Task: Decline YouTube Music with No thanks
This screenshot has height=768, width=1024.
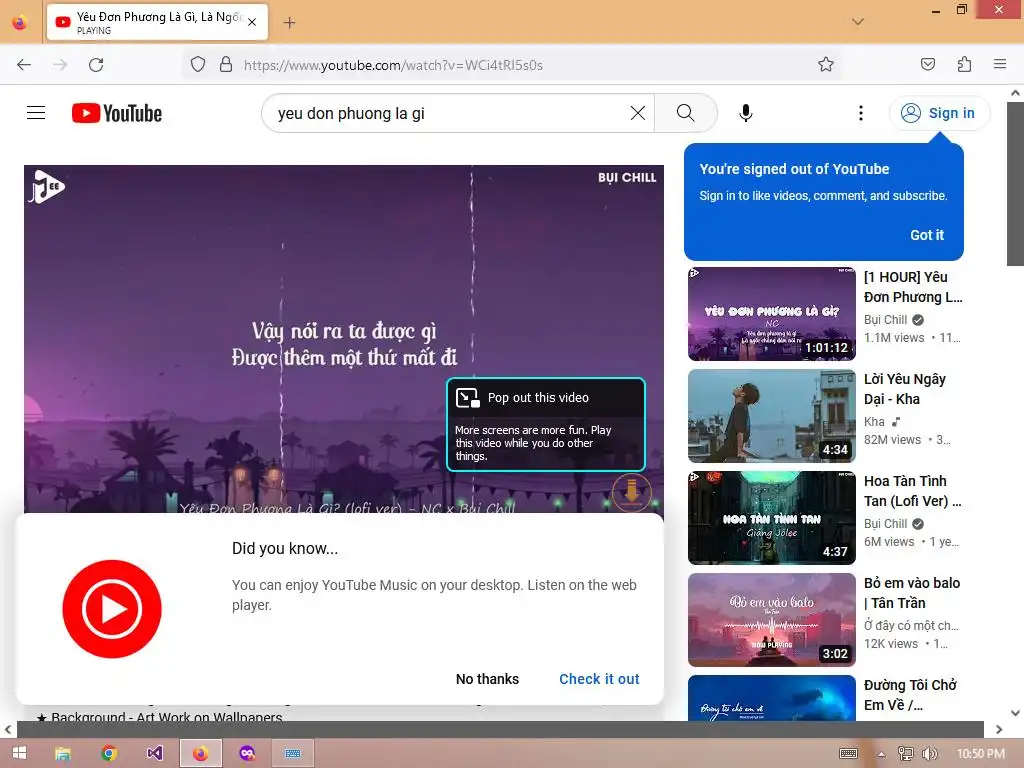Action: coord(487,679)
